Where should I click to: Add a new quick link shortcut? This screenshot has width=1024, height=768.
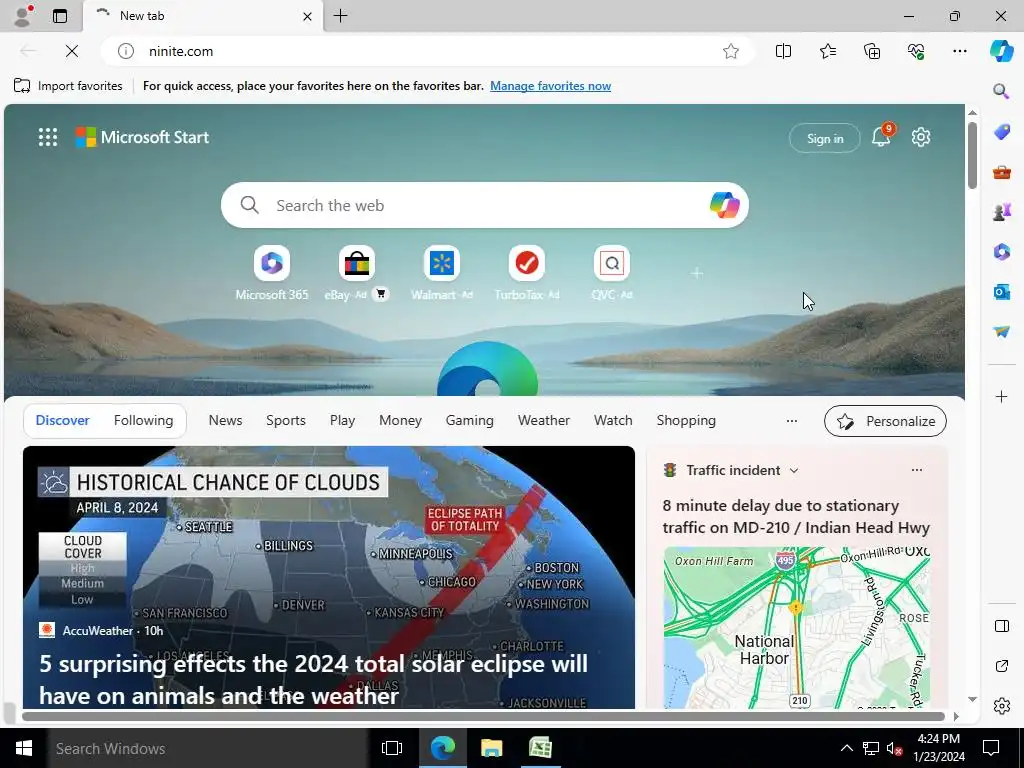pos(697,273)
